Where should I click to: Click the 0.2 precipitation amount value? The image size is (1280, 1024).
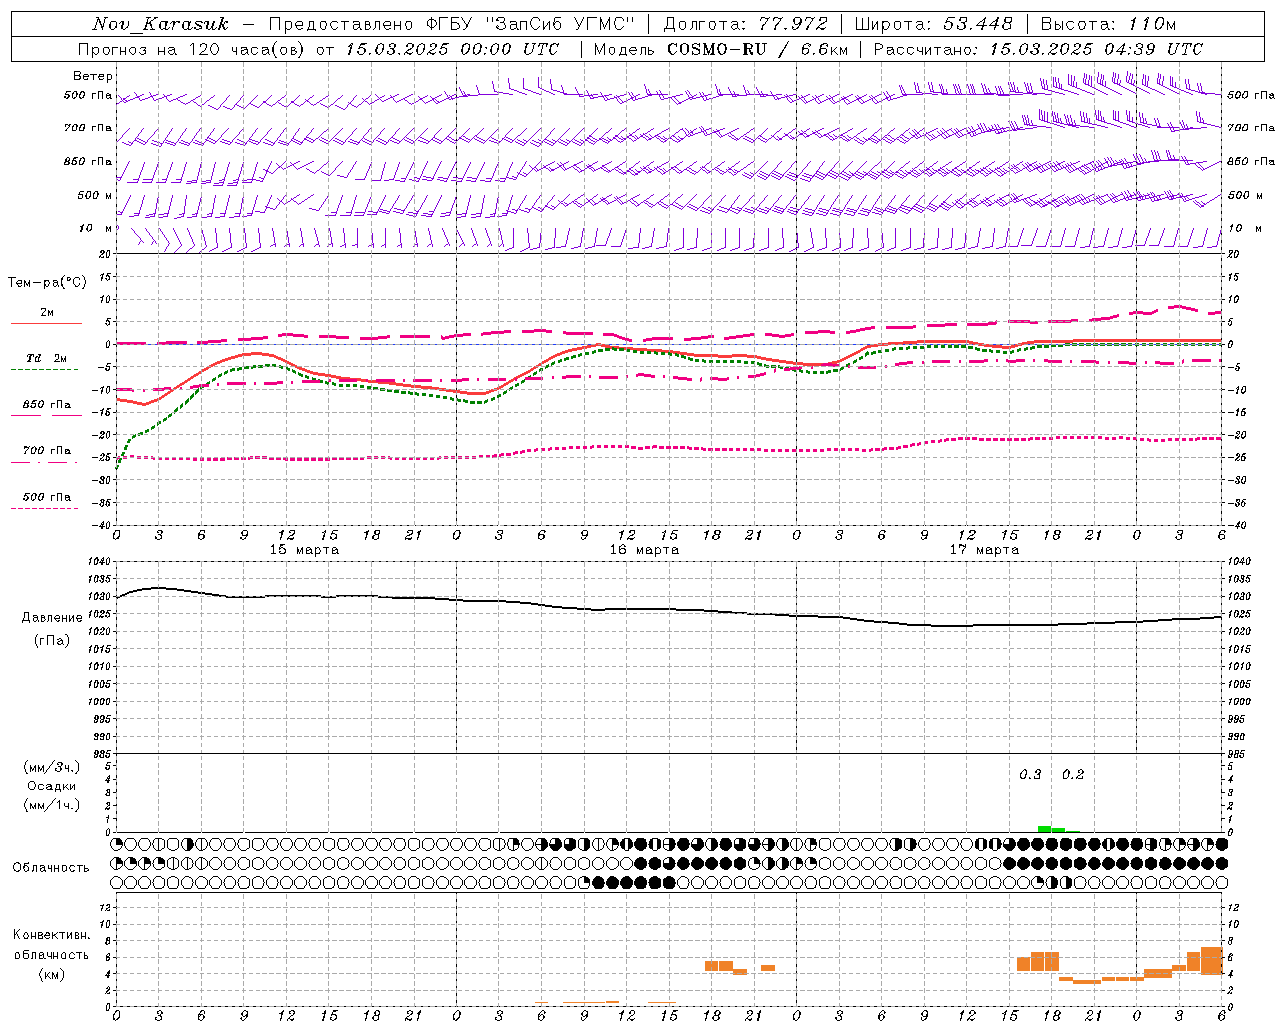coord(1072,775)
